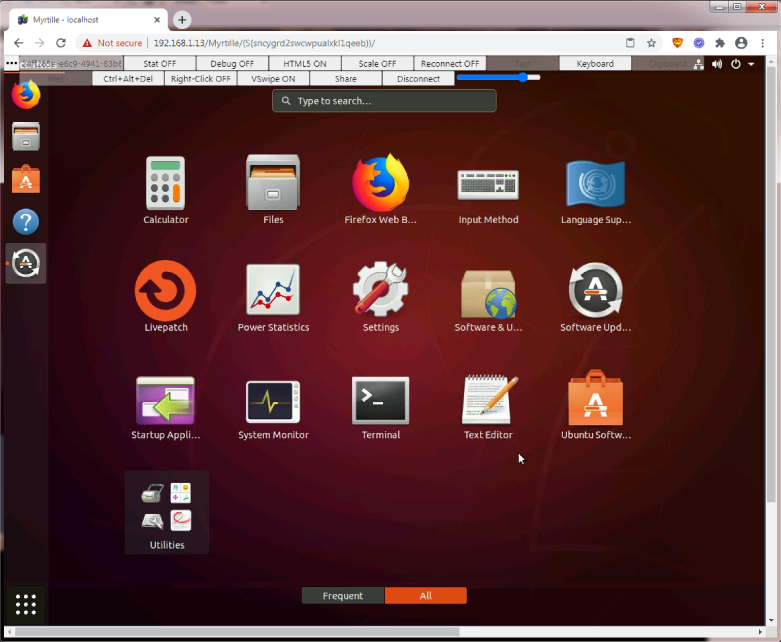This screenshot has height=642, width=781.
Task: Click Files icon in the Ubuntu dock
Action: coord(26,136)
